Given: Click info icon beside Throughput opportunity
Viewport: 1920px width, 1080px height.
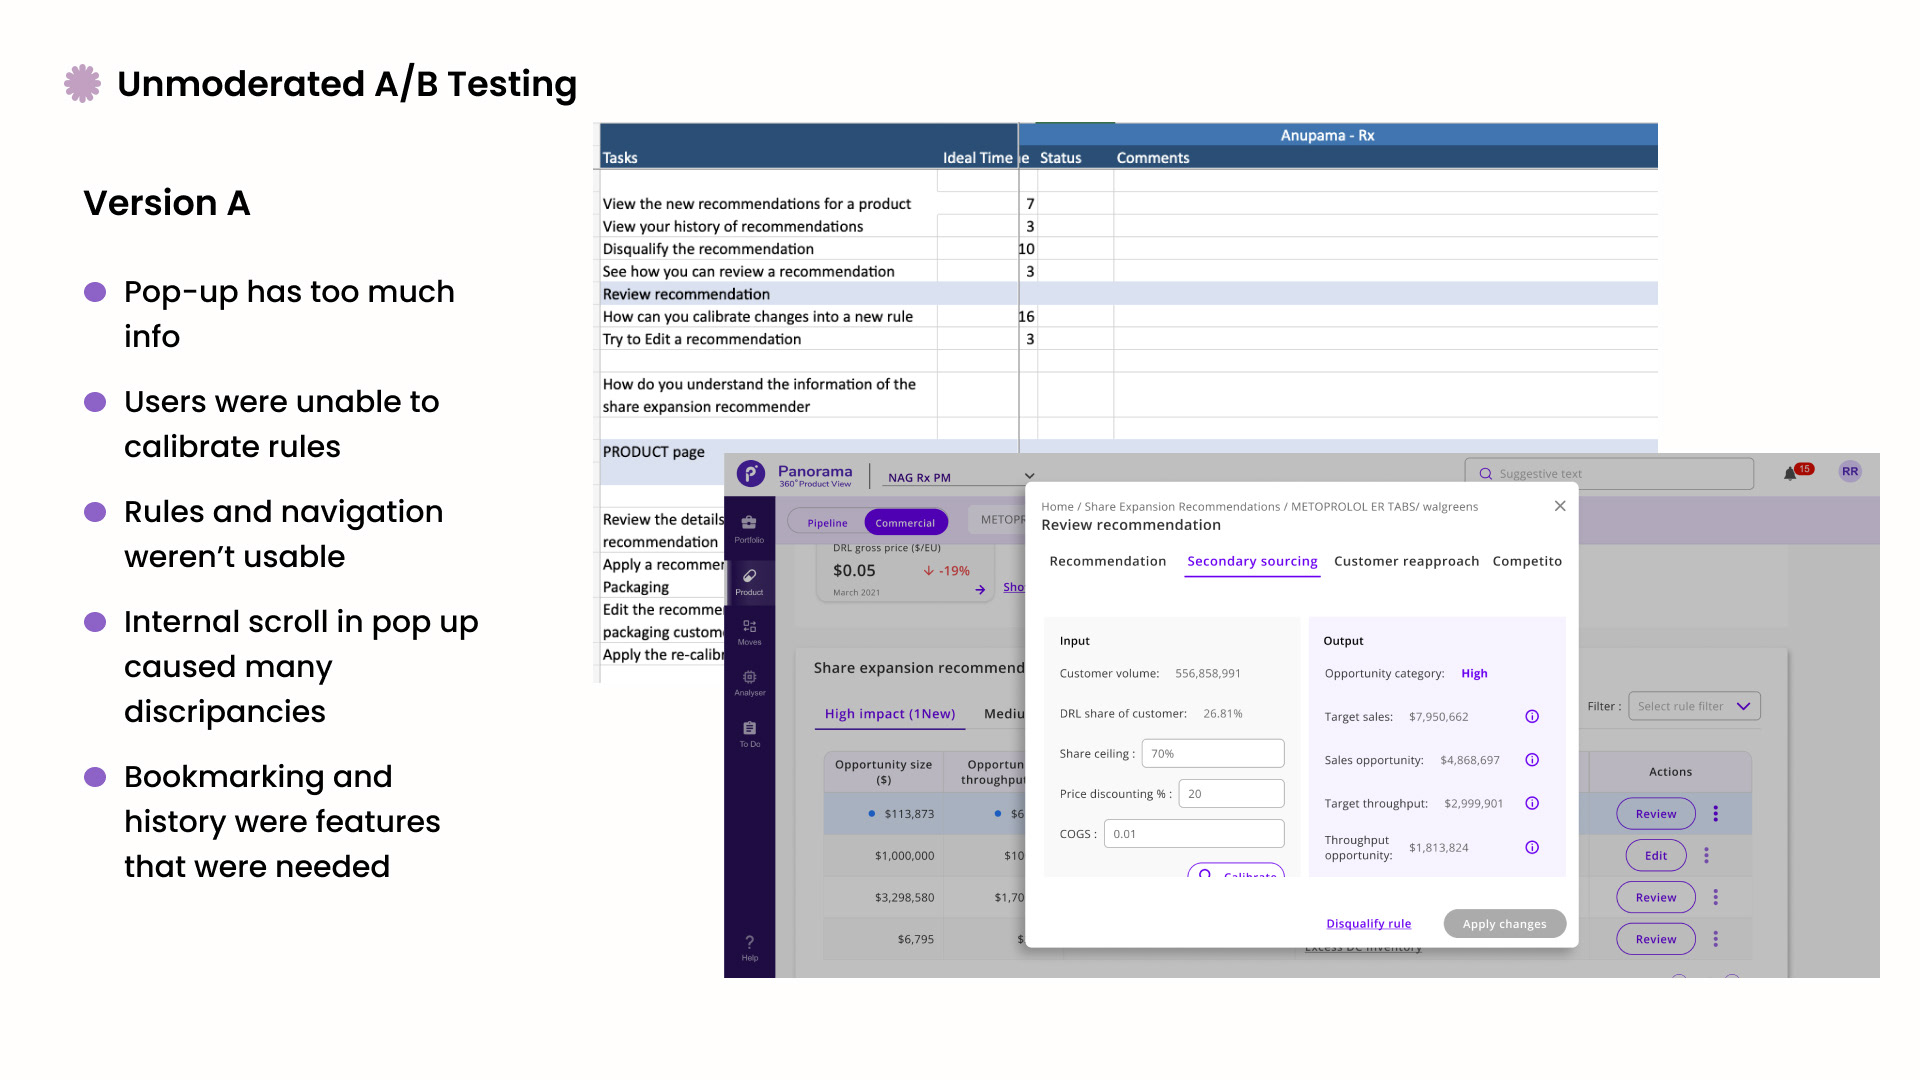Looking at the screenshot, I should point(1531,847).
